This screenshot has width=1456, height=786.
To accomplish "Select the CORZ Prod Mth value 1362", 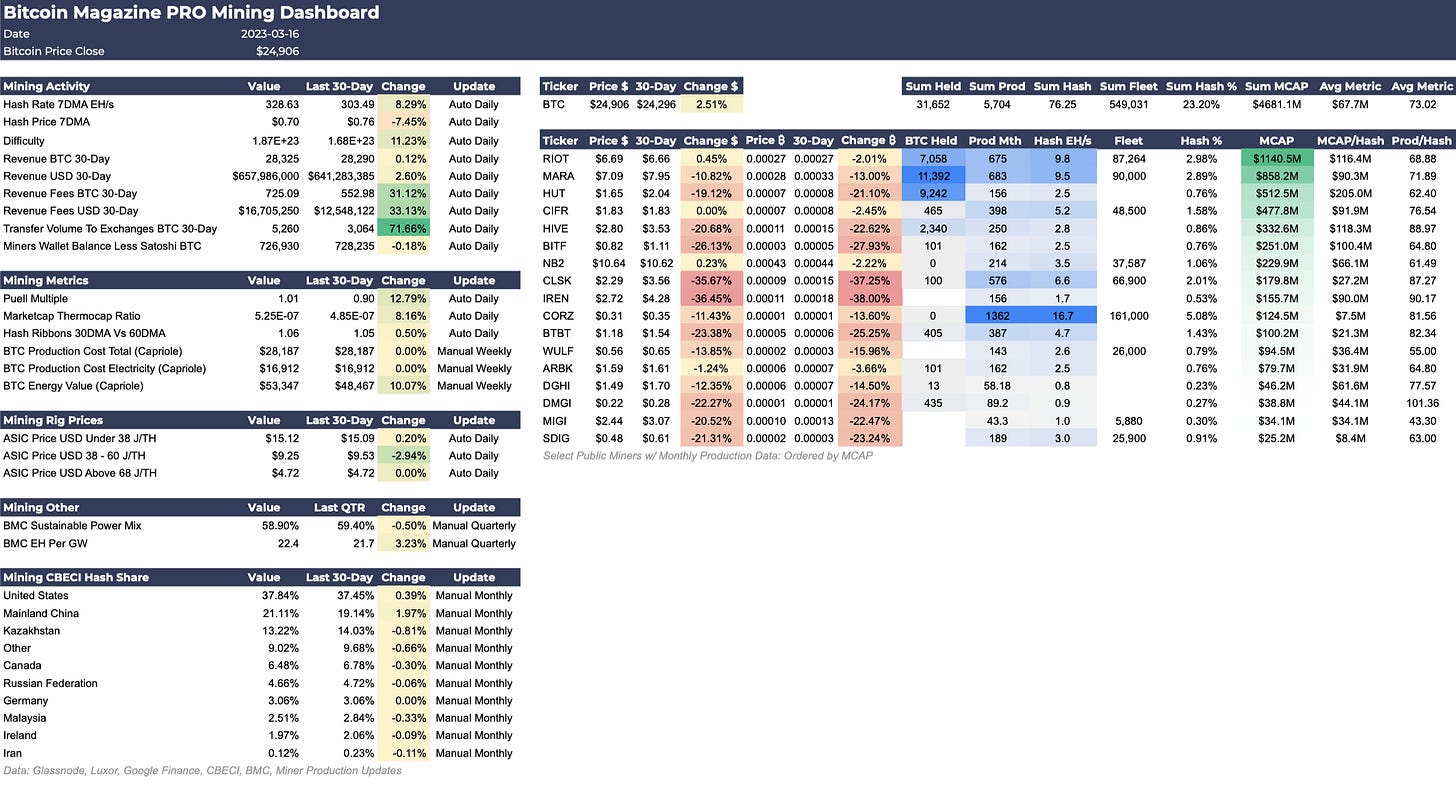I will click(x=998, y=316).
